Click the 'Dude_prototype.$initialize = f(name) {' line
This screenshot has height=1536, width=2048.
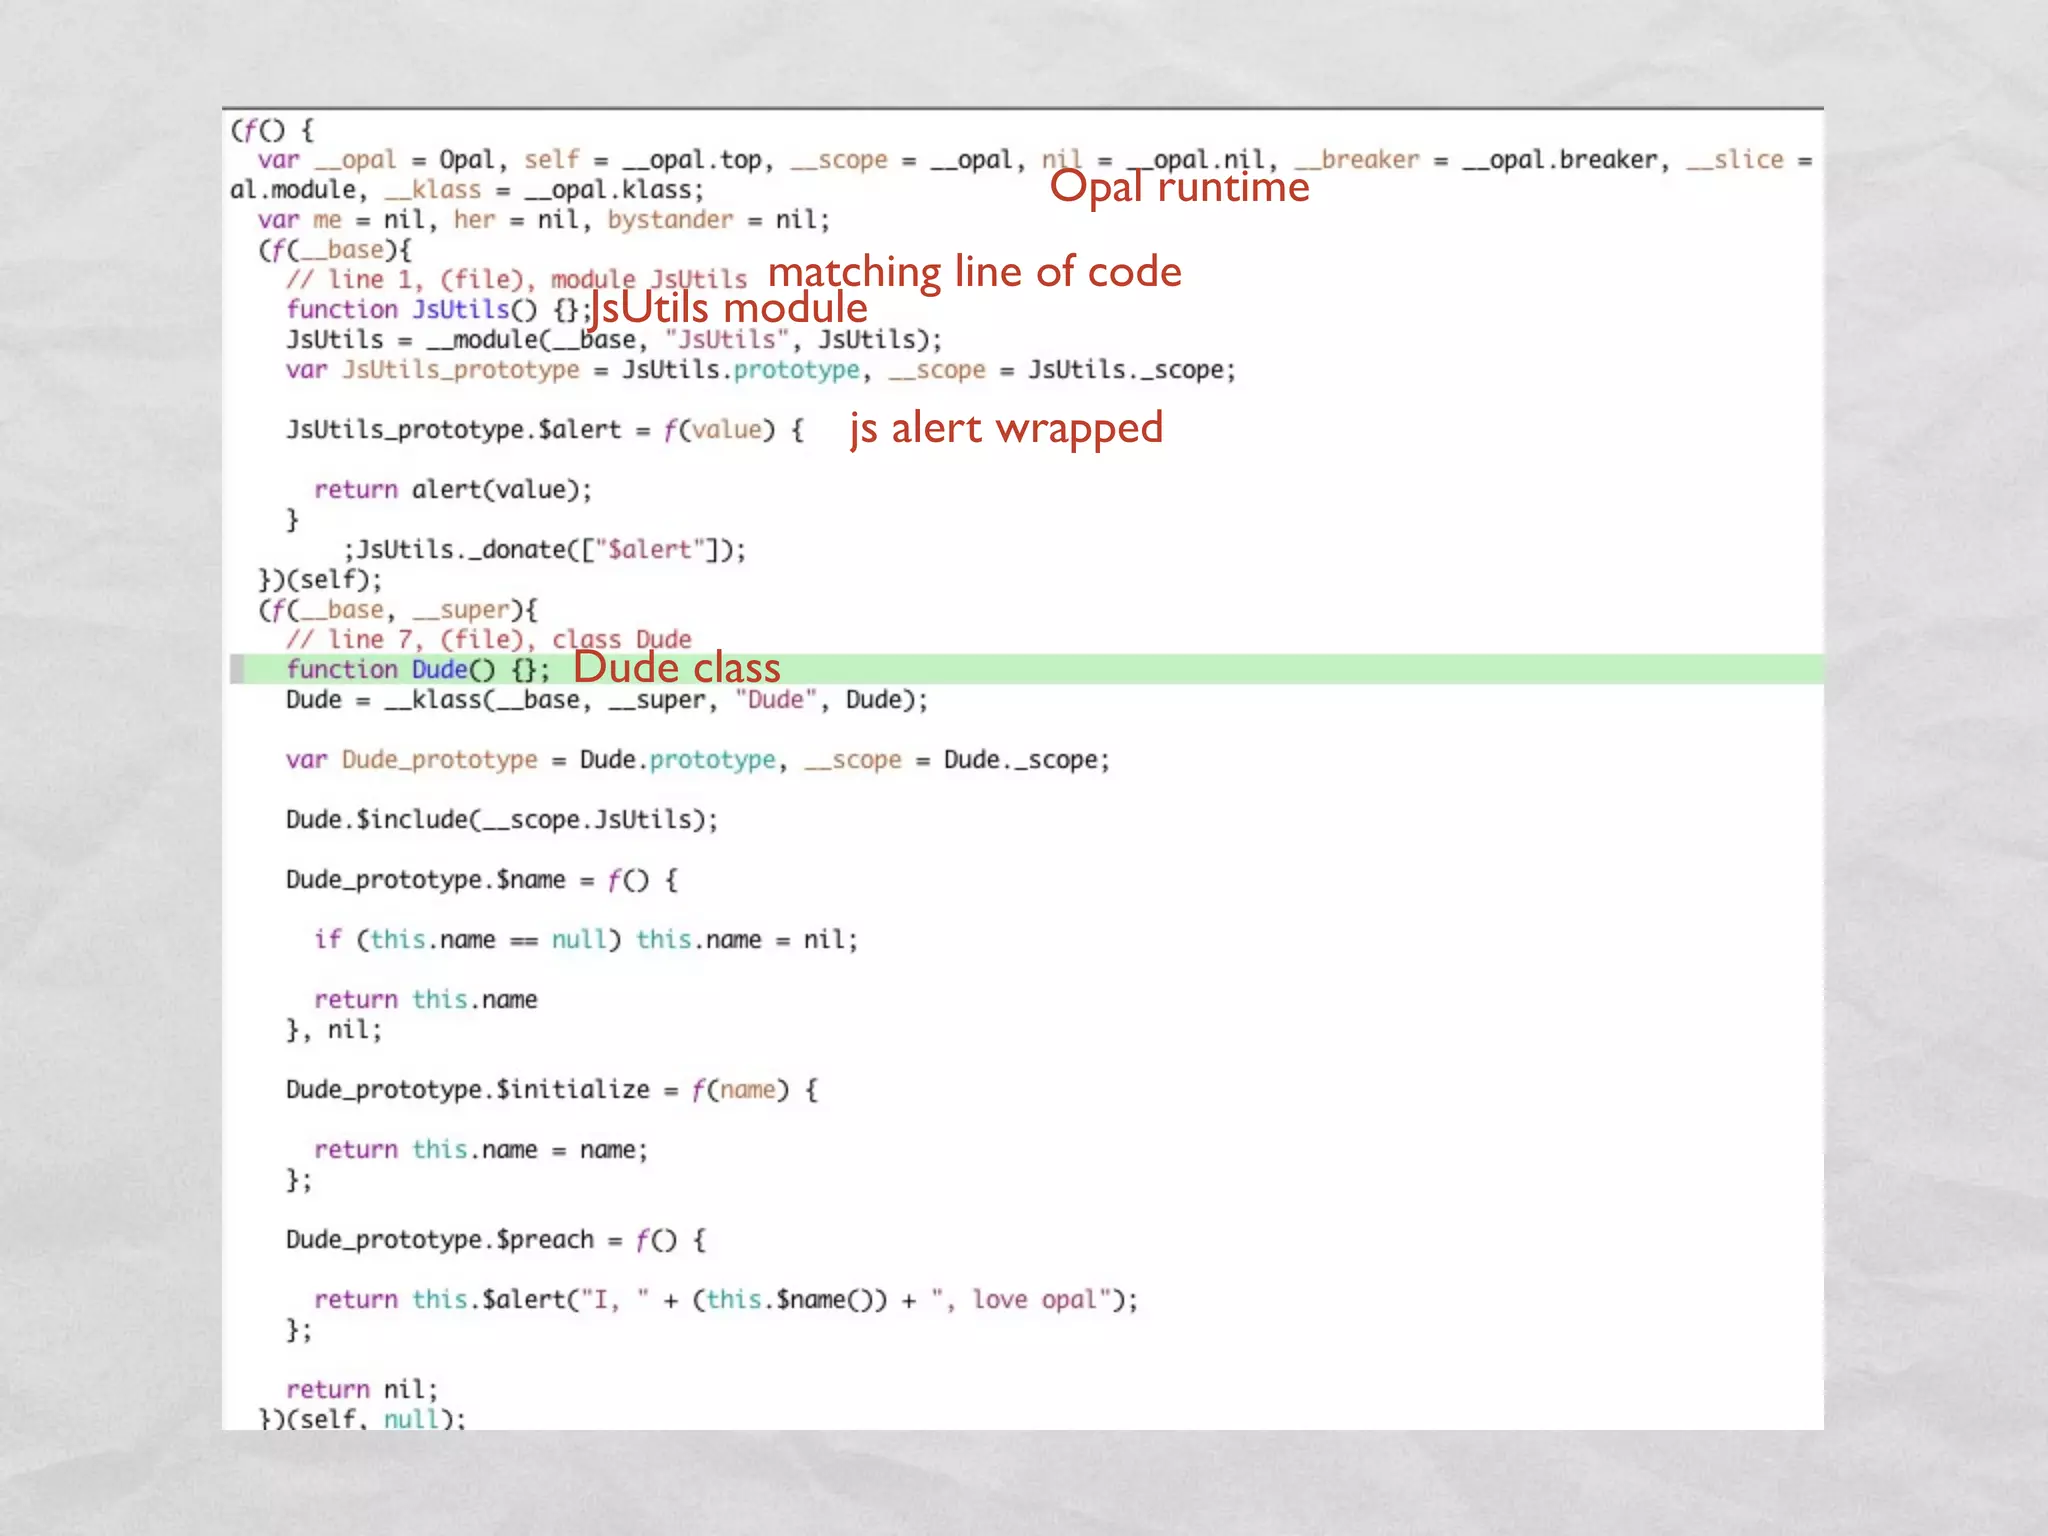(x=552, y=1090)
